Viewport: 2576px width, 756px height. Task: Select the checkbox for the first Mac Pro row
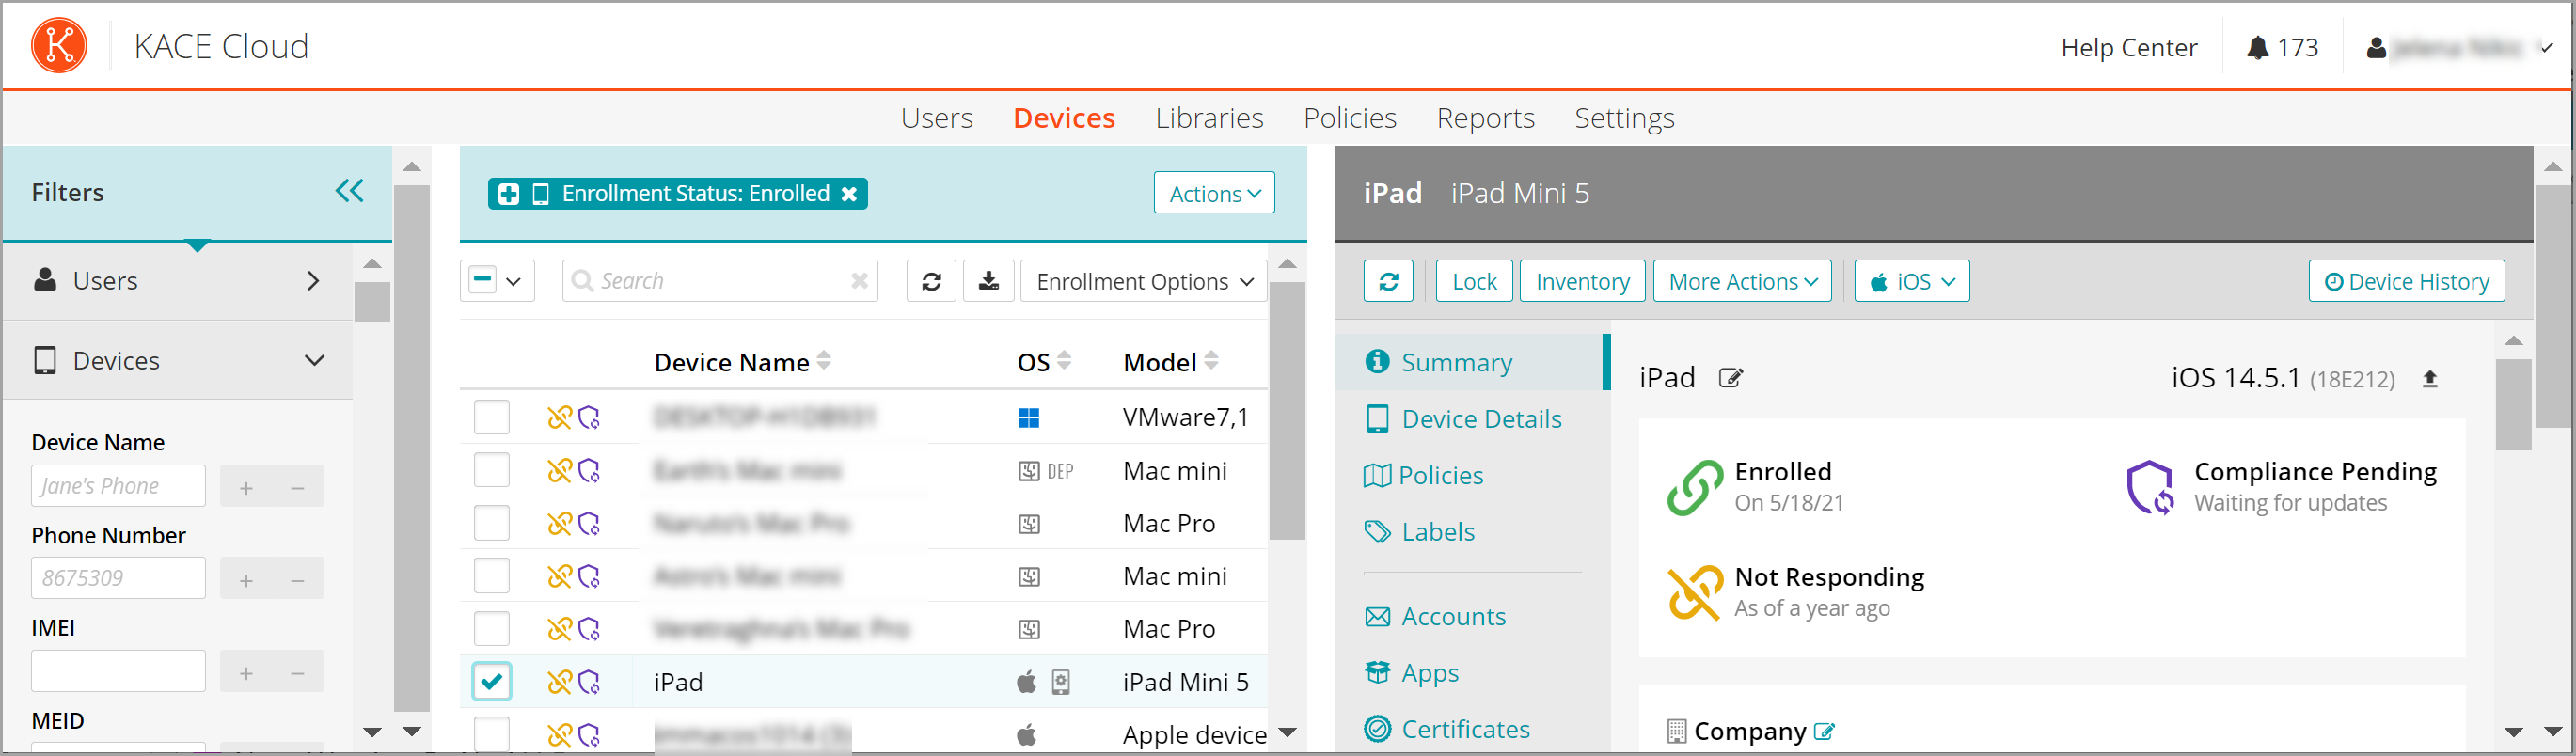pos(491,523)
